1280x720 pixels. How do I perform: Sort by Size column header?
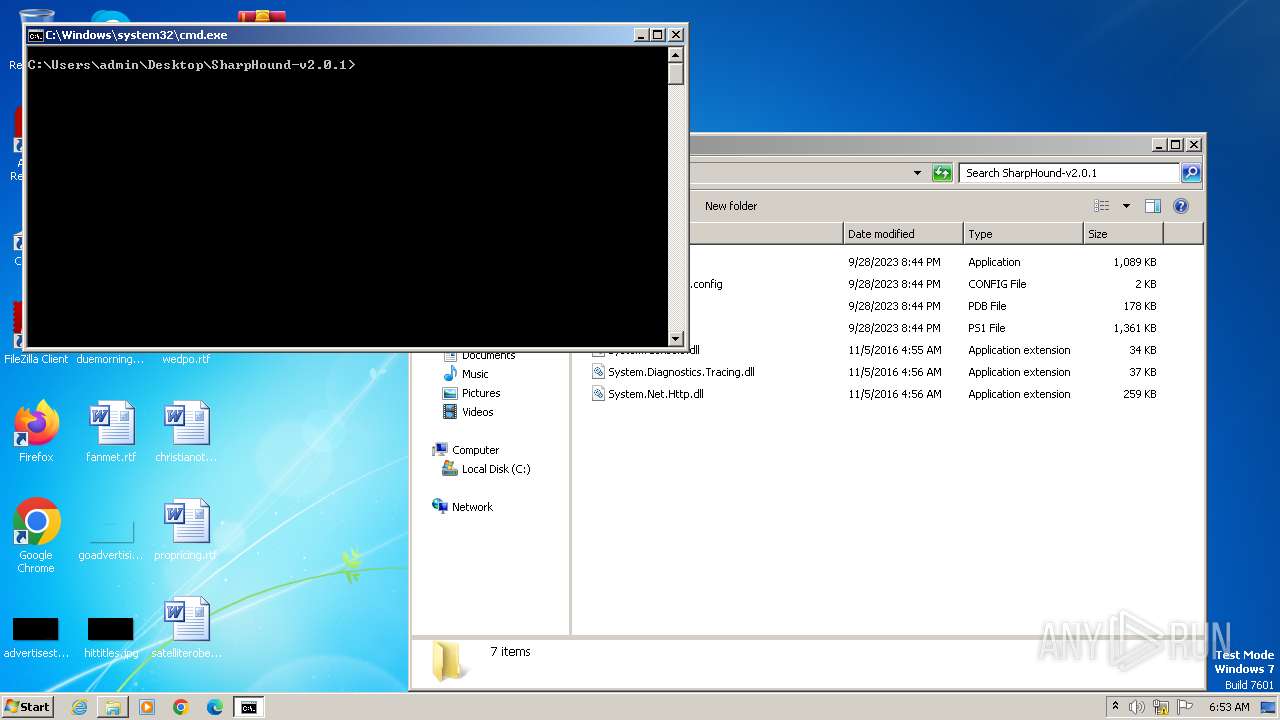pyautogui.click(x=1123, y=234)
